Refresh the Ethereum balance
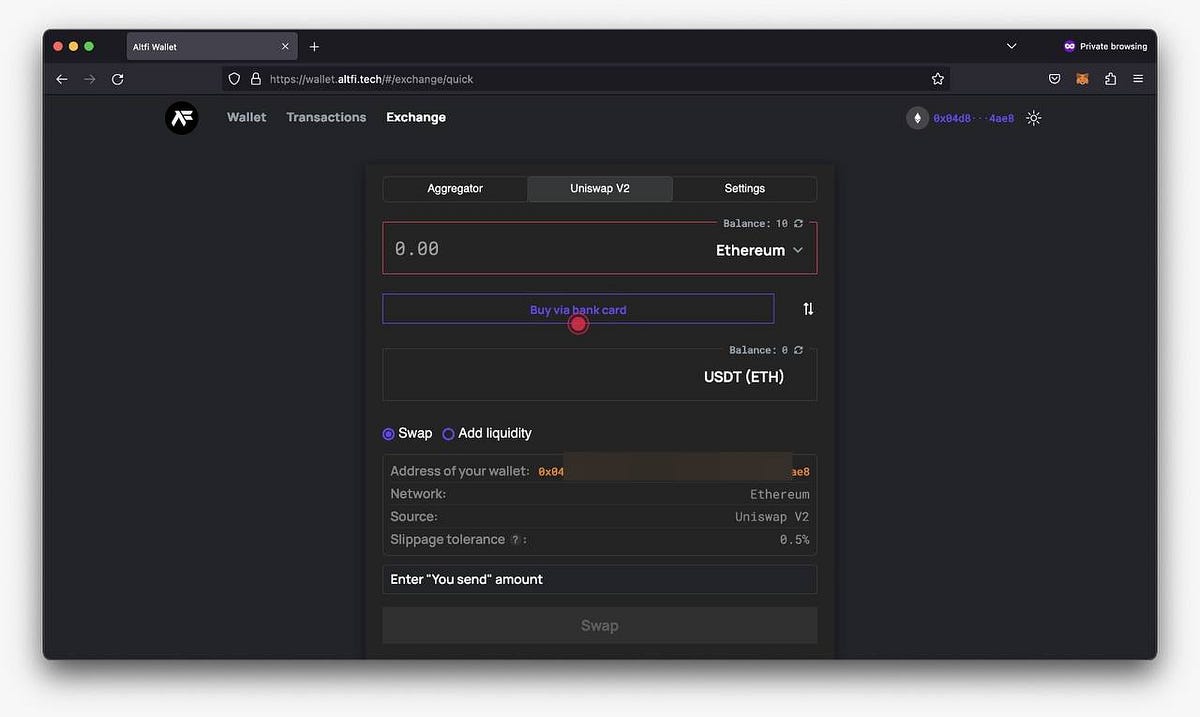The image size is (1200, 717). click(x=796, y=223)
